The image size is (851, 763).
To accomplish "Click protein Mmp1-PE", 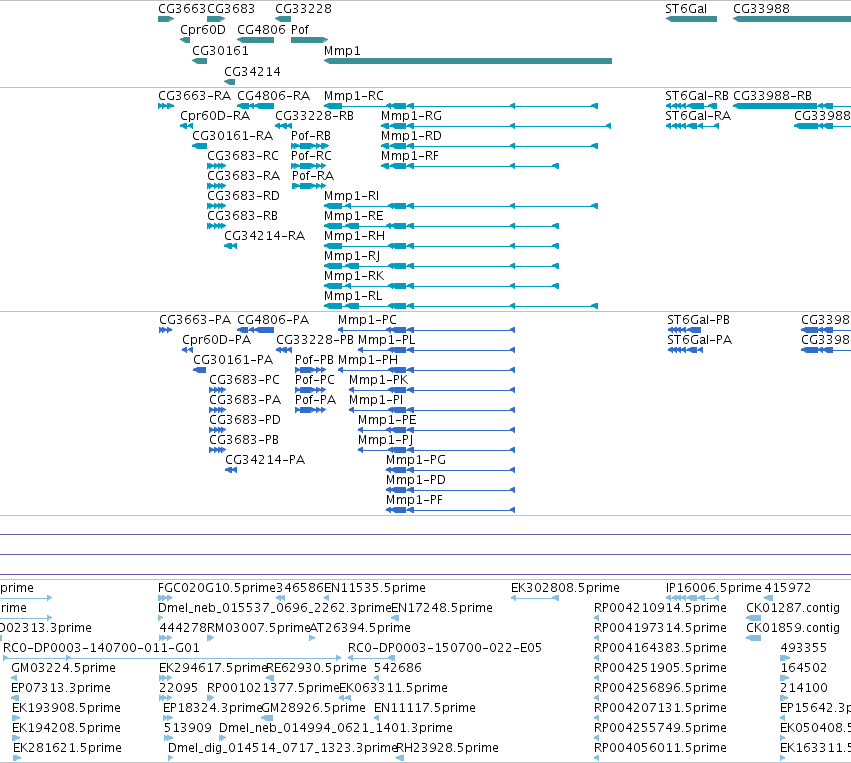I will click(x=436, y=430).
